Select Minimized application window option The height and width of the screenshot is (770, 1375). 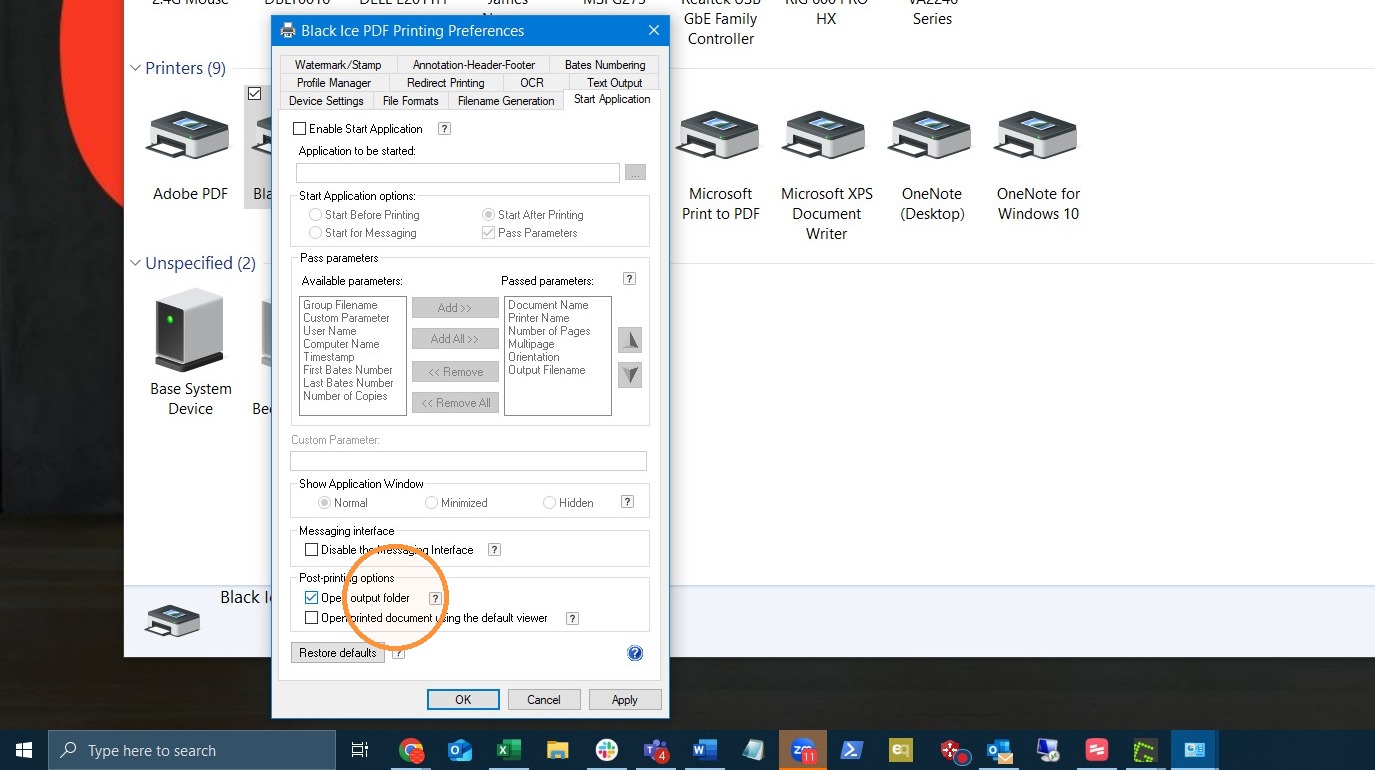pos(431,502)
